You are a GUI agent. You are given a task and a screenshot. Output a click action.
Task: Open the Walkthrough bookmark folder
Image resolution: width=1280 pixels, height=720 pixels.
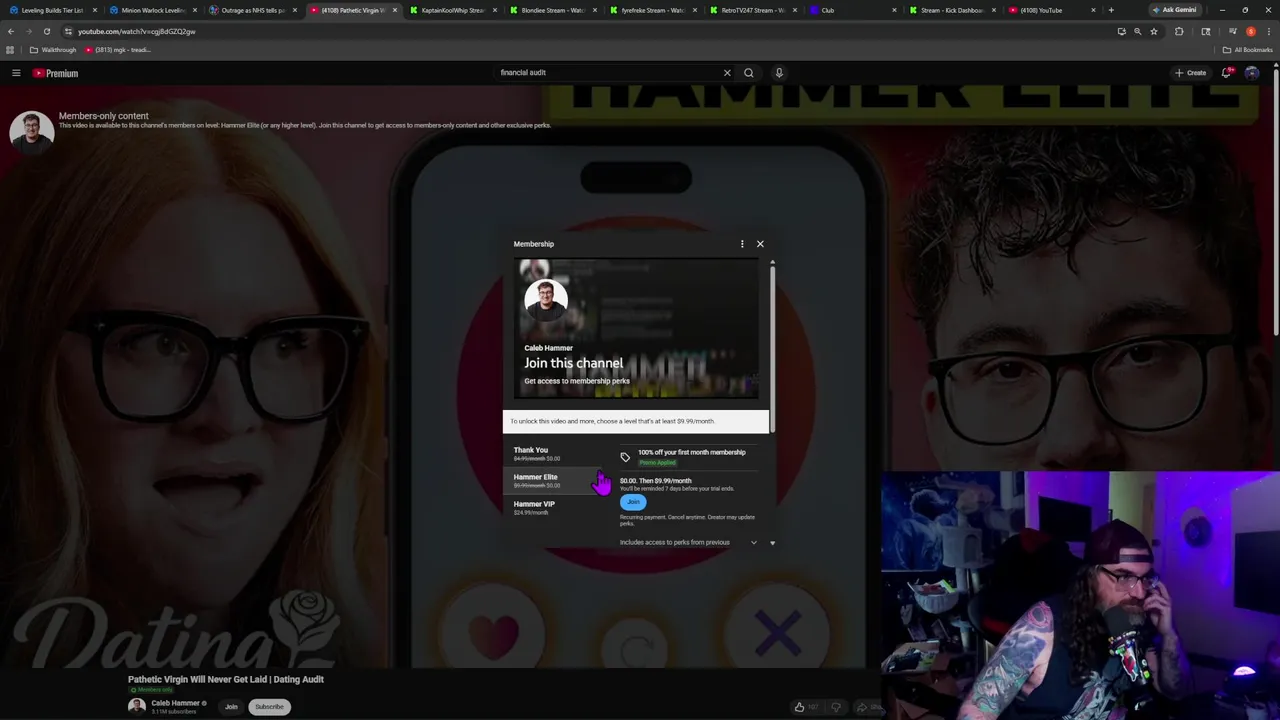(53, 50)
